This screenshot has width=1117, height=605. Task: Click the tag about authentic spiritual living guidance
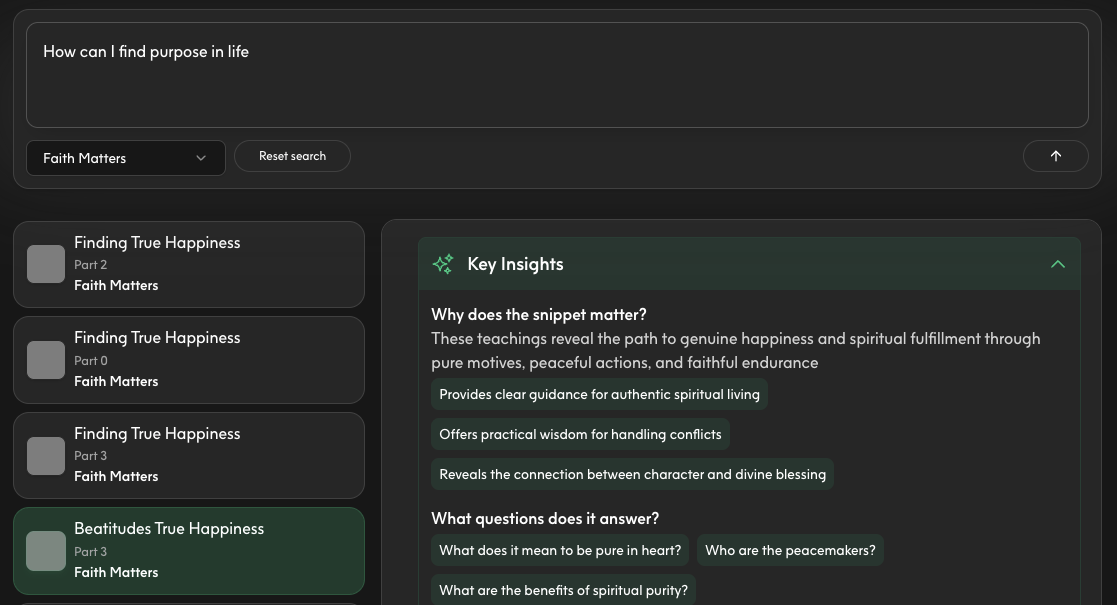click(599, 394)
